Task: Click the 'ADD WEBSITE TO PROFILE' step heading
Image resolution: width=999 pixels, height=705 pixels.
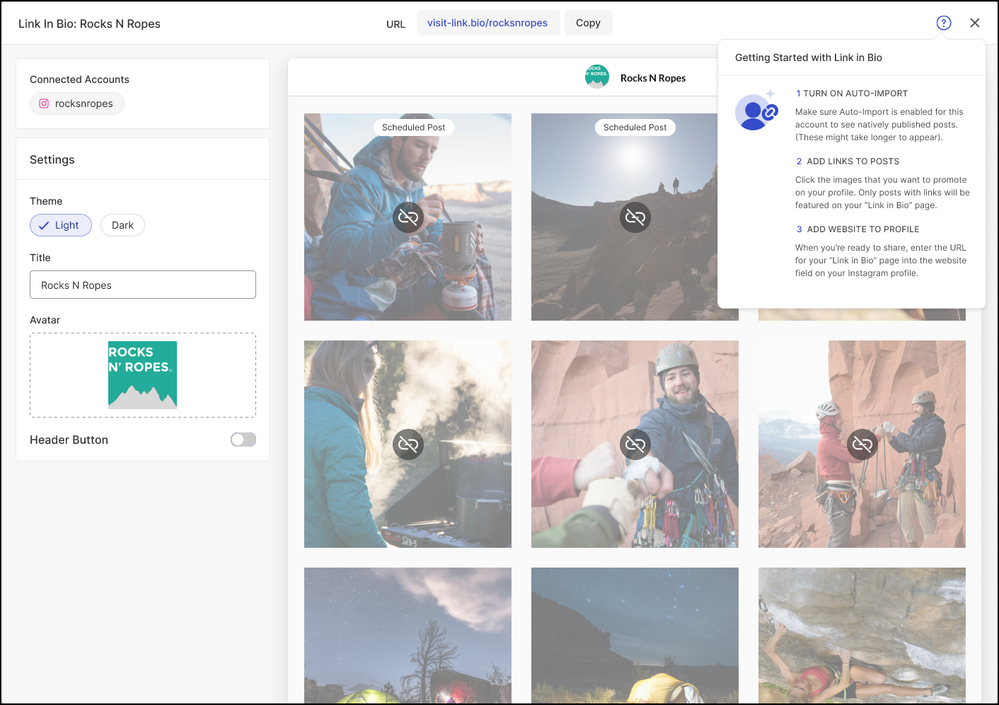Action: 858,229
